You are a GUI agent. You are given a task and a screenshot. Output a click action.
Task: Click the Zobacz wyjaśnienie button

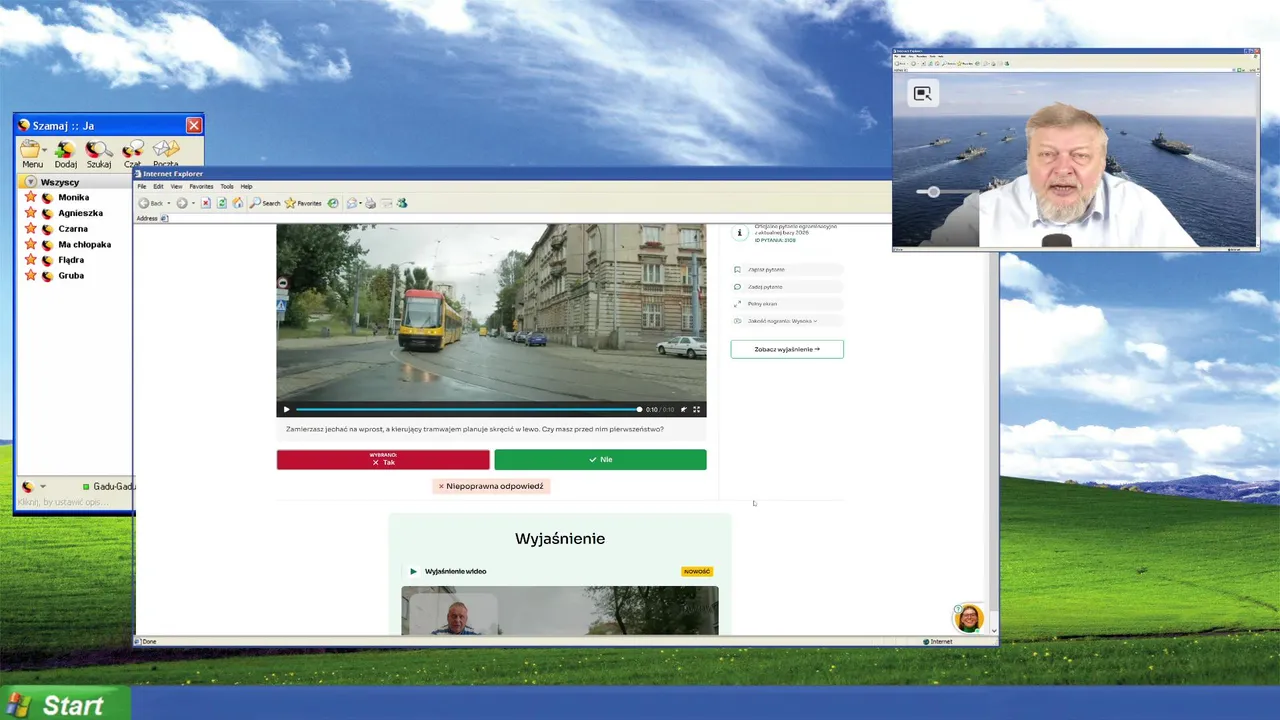pos(787,349)
